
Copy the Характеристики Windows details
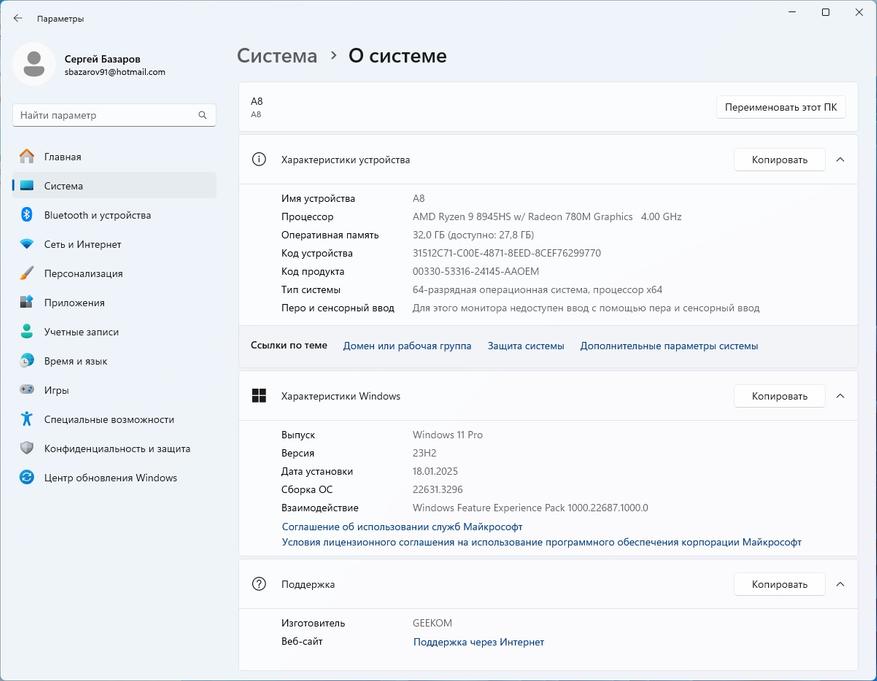pos(779,396)
